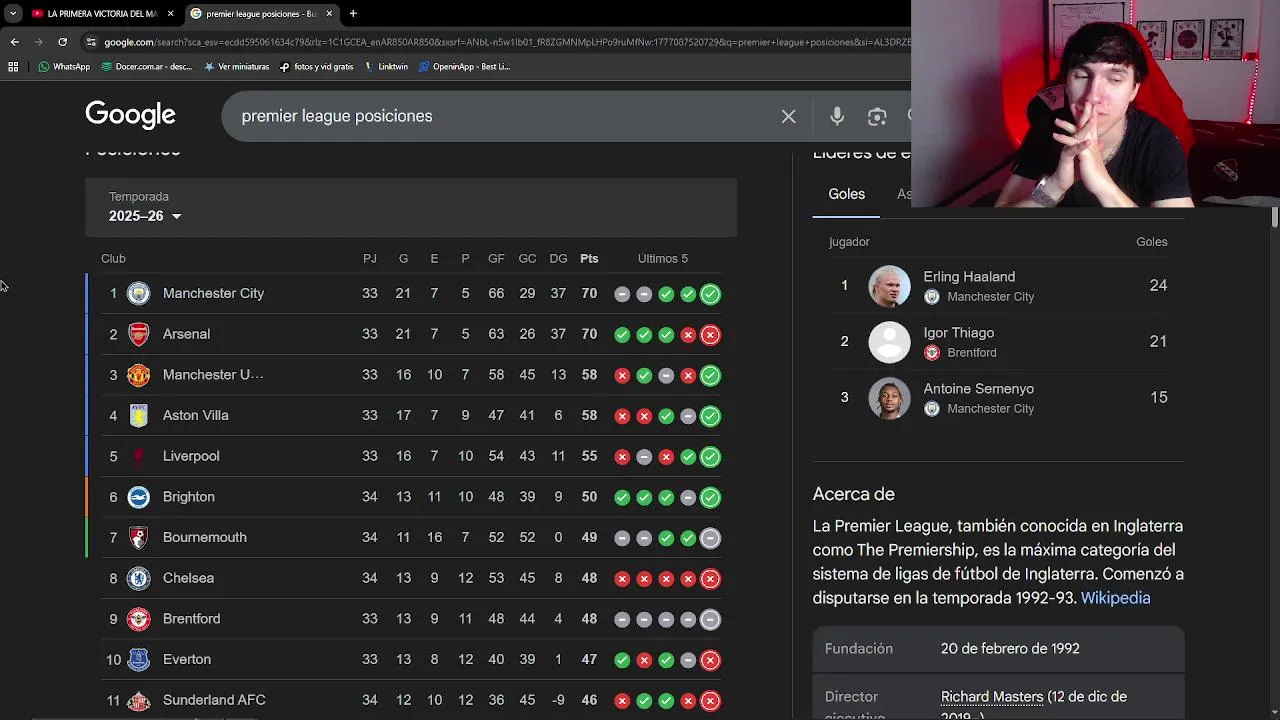Click the Sunderland AFC team name
Image resolution: width=1280 pixels, height=720 pixels.
click(214, 700)
